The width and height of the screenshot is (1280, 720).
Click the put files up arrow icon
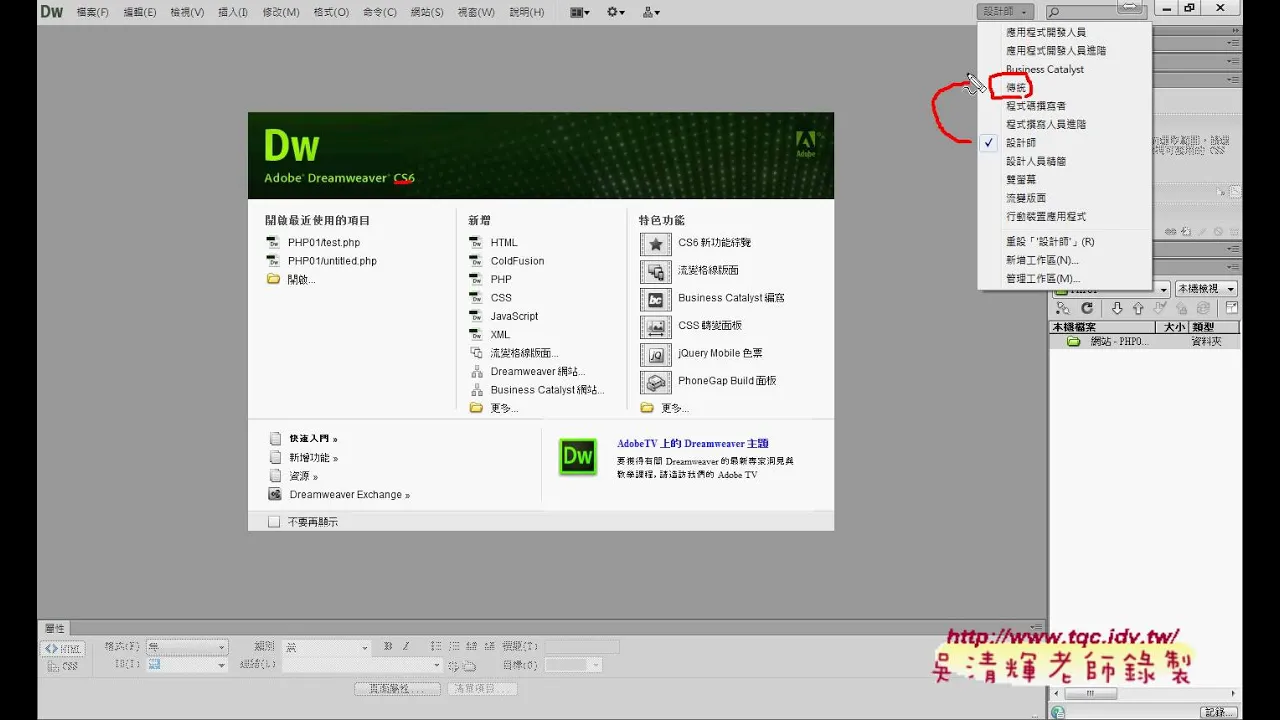[1138, 309]
